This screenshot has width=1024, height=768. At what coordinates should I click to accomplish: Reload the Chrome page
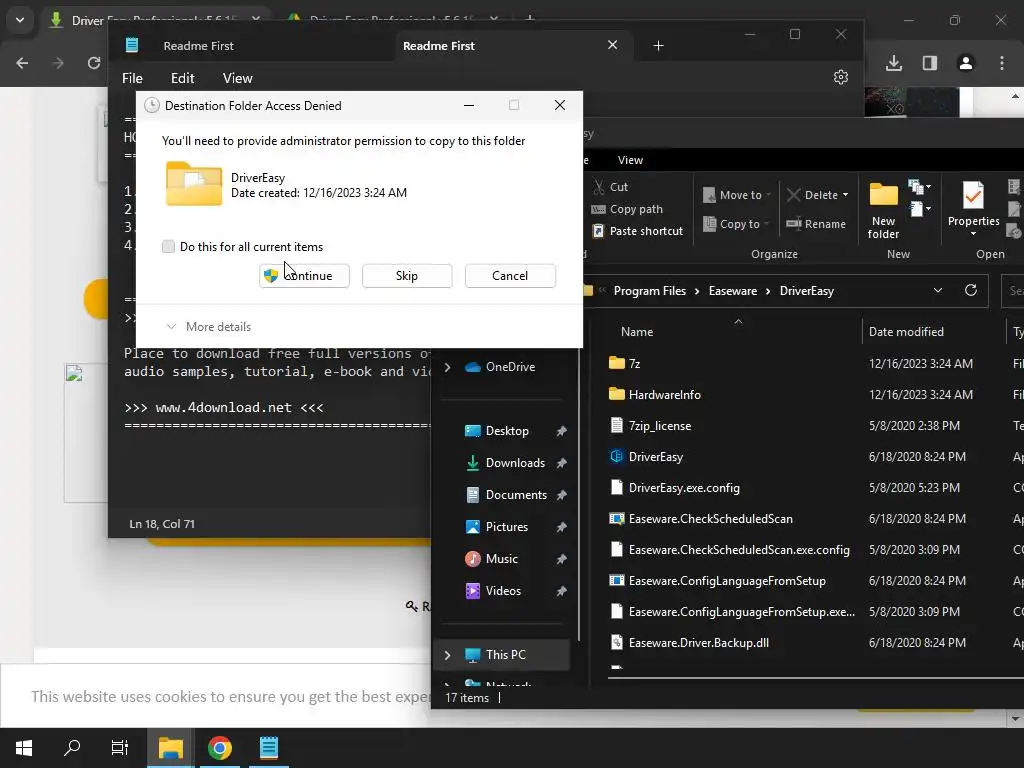[94, 63]
